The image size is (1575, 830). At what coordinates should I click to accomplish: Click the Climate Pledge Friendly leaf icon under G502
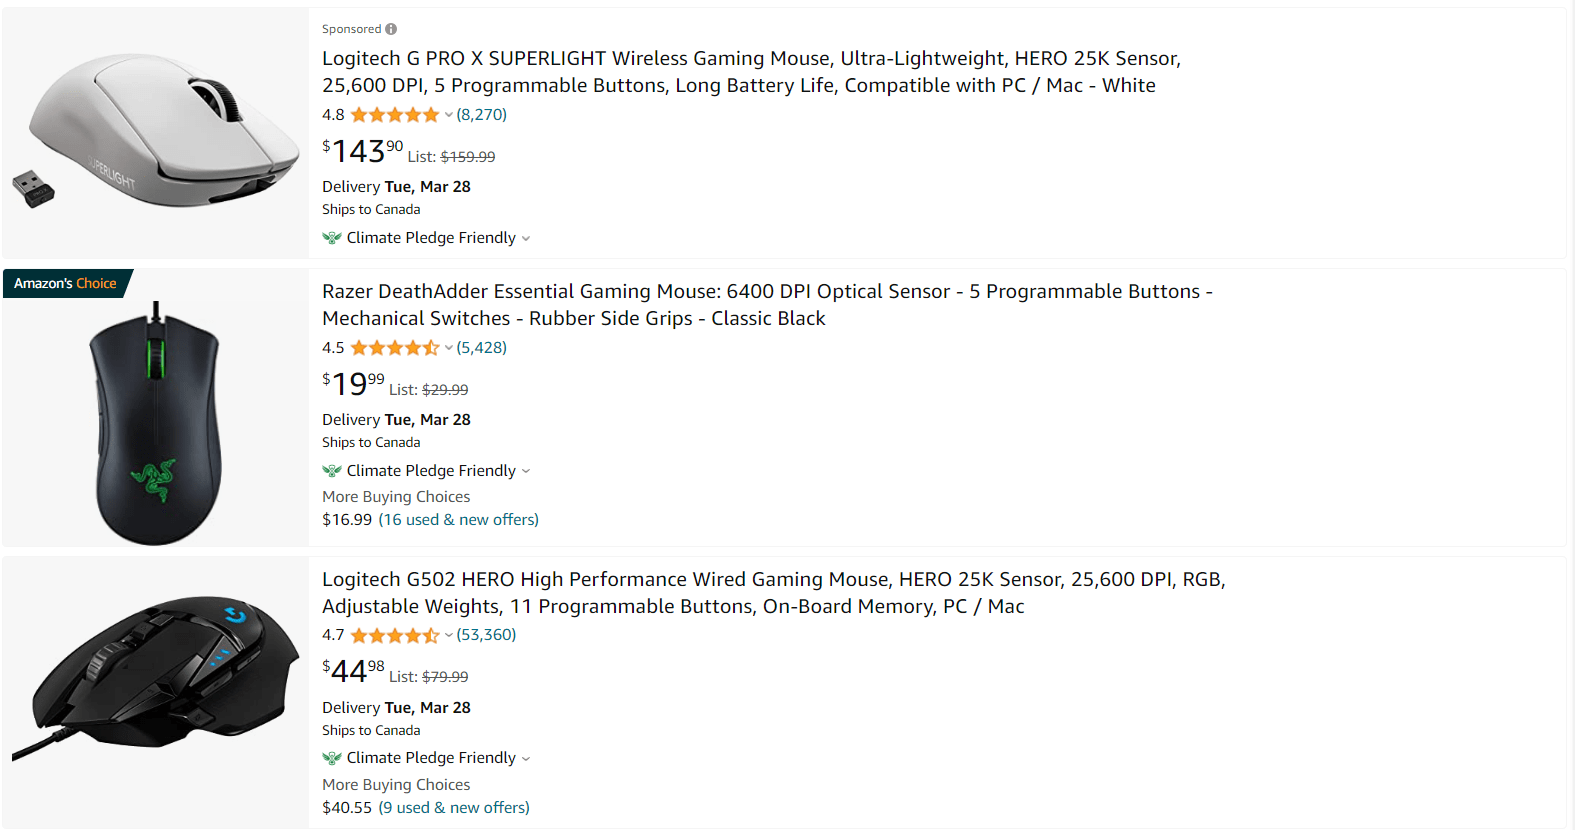coord(331,757)
